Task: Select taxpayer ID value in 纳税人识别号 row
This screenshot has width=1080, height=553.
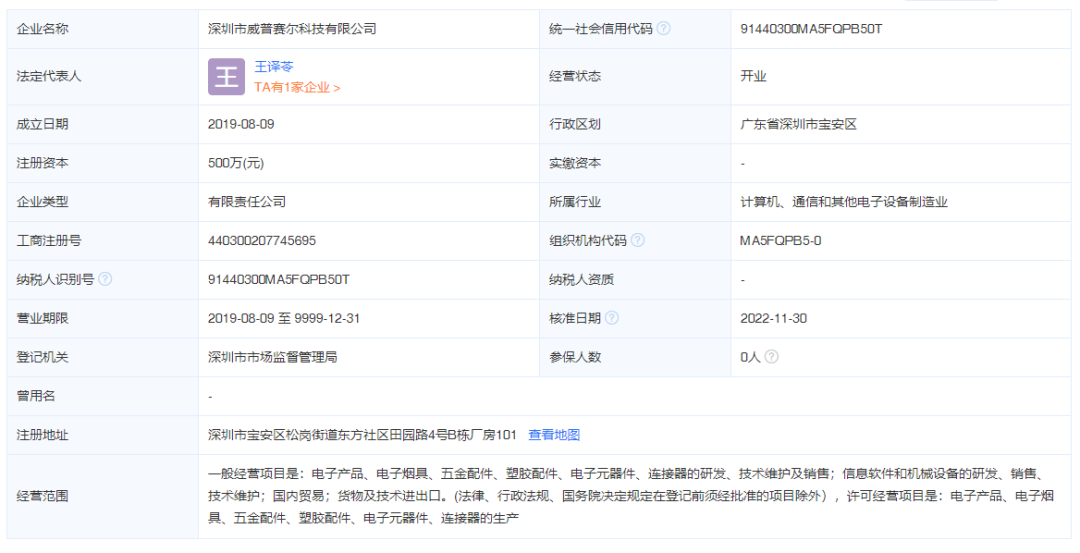Action: (x=279, y=280)
